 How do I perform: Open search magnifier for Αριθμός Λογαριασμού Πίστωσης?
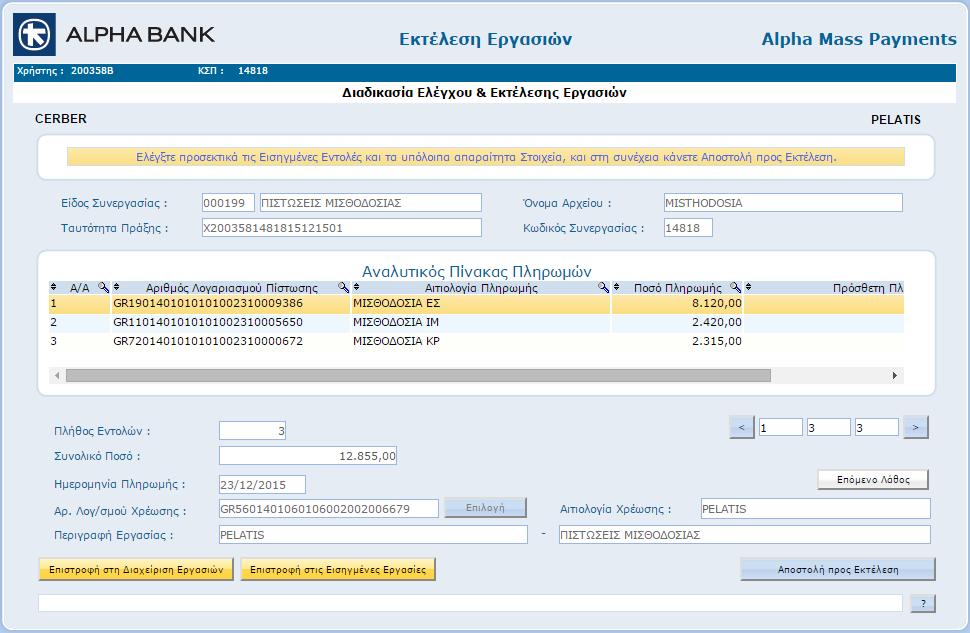point(343,287)
